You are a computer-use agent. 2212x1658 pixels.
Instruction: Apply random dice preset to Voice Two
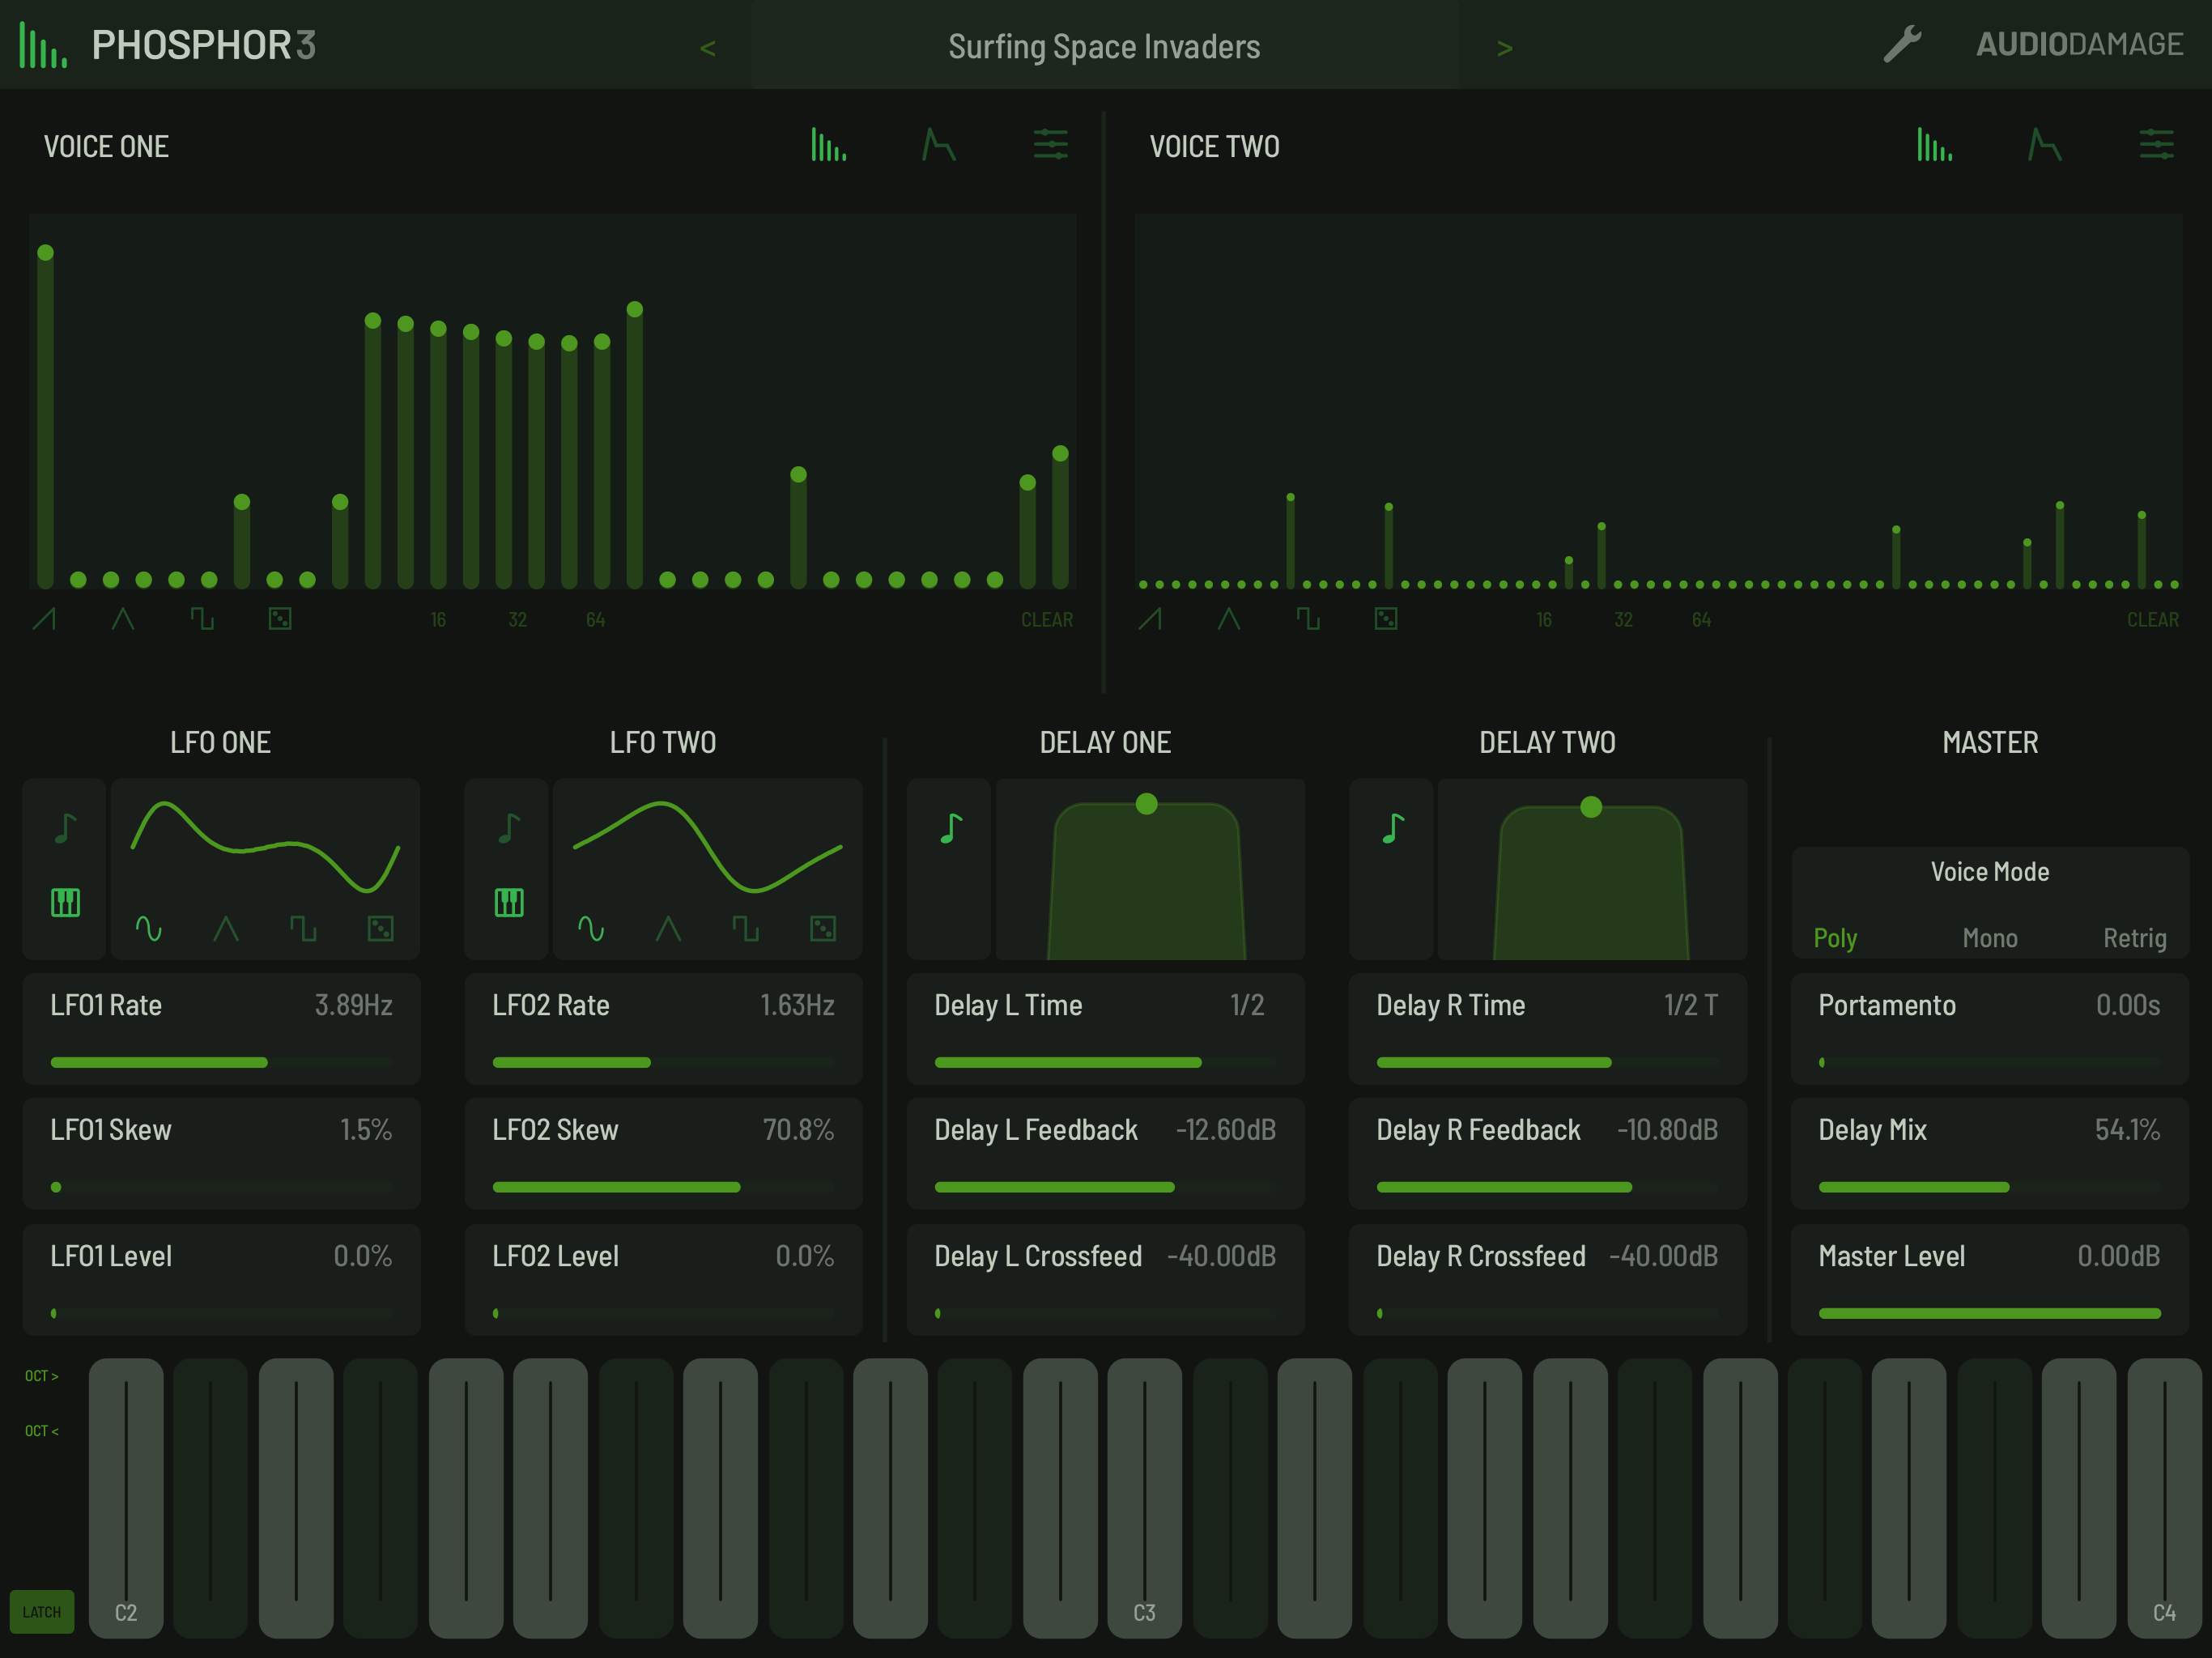(1385, 619)
